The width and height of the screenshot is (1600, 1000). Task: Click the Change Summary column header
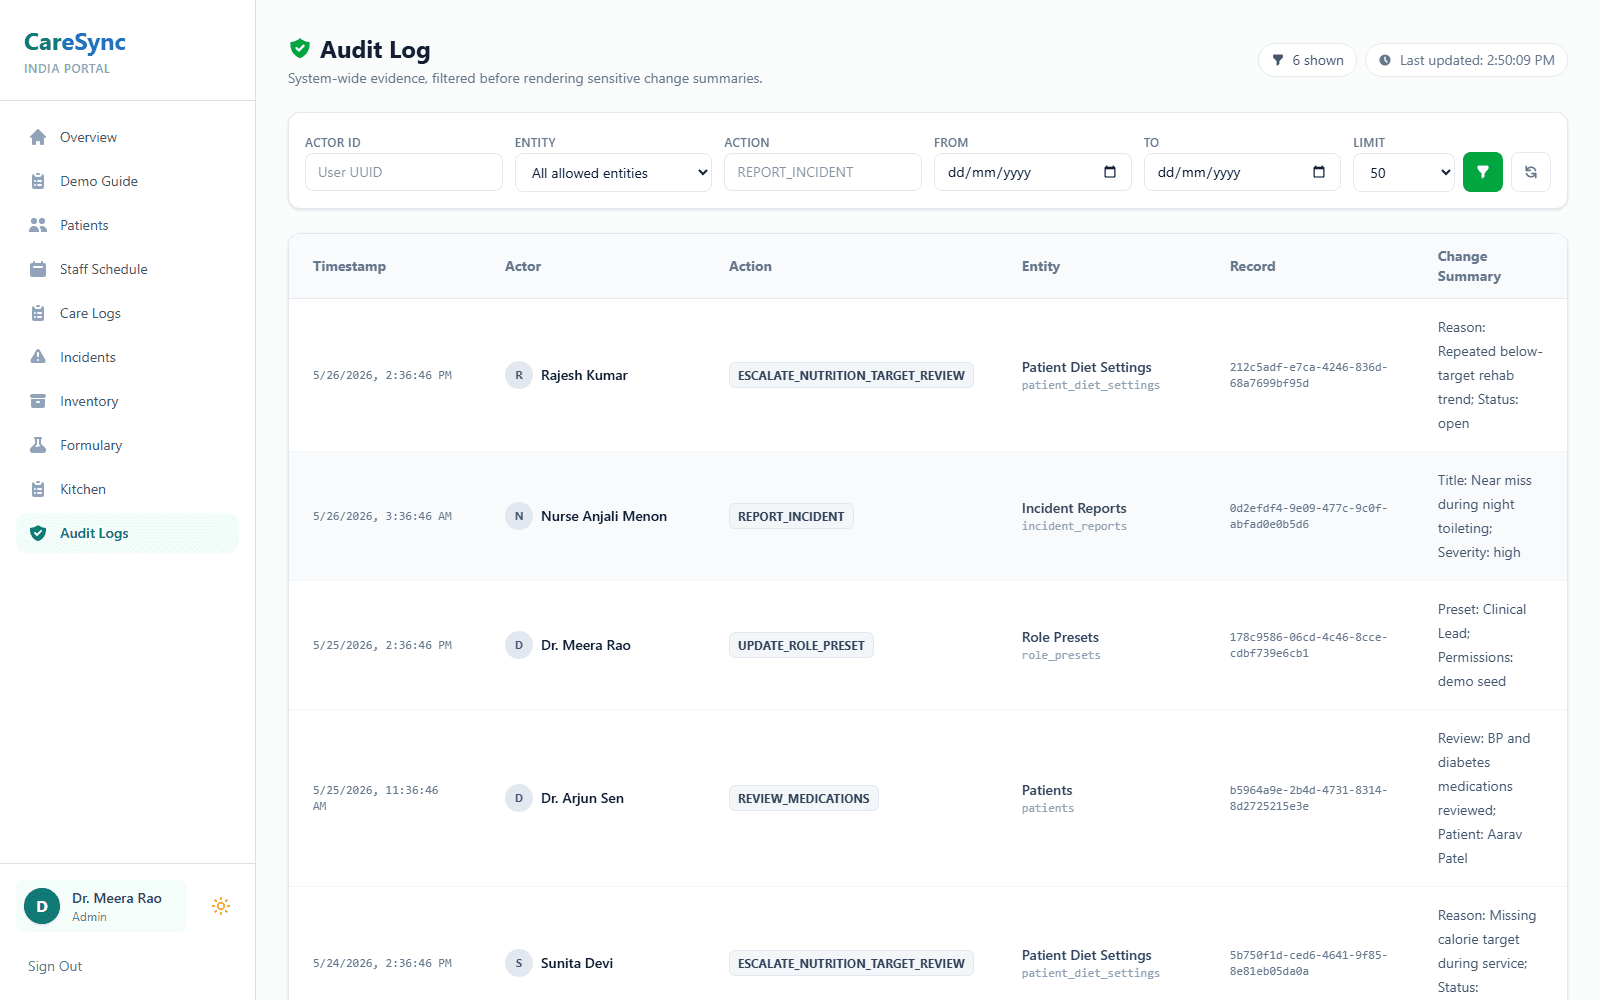point(1469,266)
